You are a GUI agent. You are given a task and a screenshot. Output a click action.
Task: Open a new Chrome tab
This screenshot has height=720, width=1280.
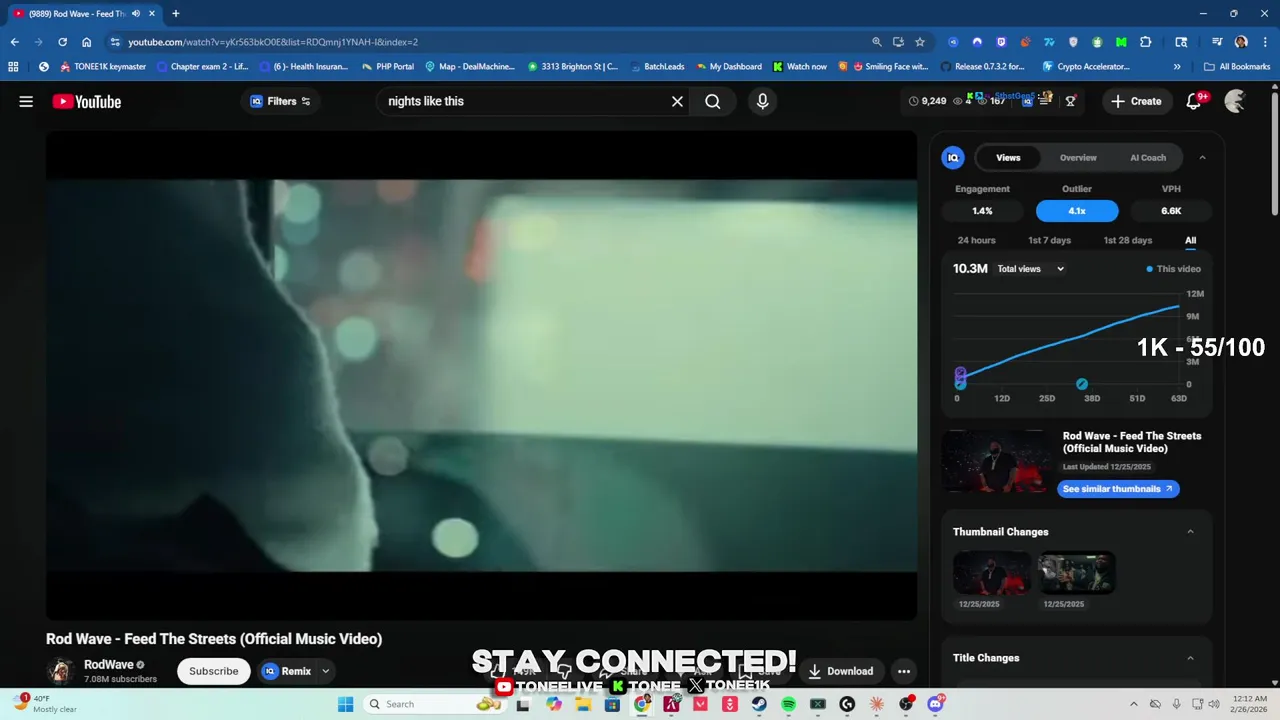175,14
